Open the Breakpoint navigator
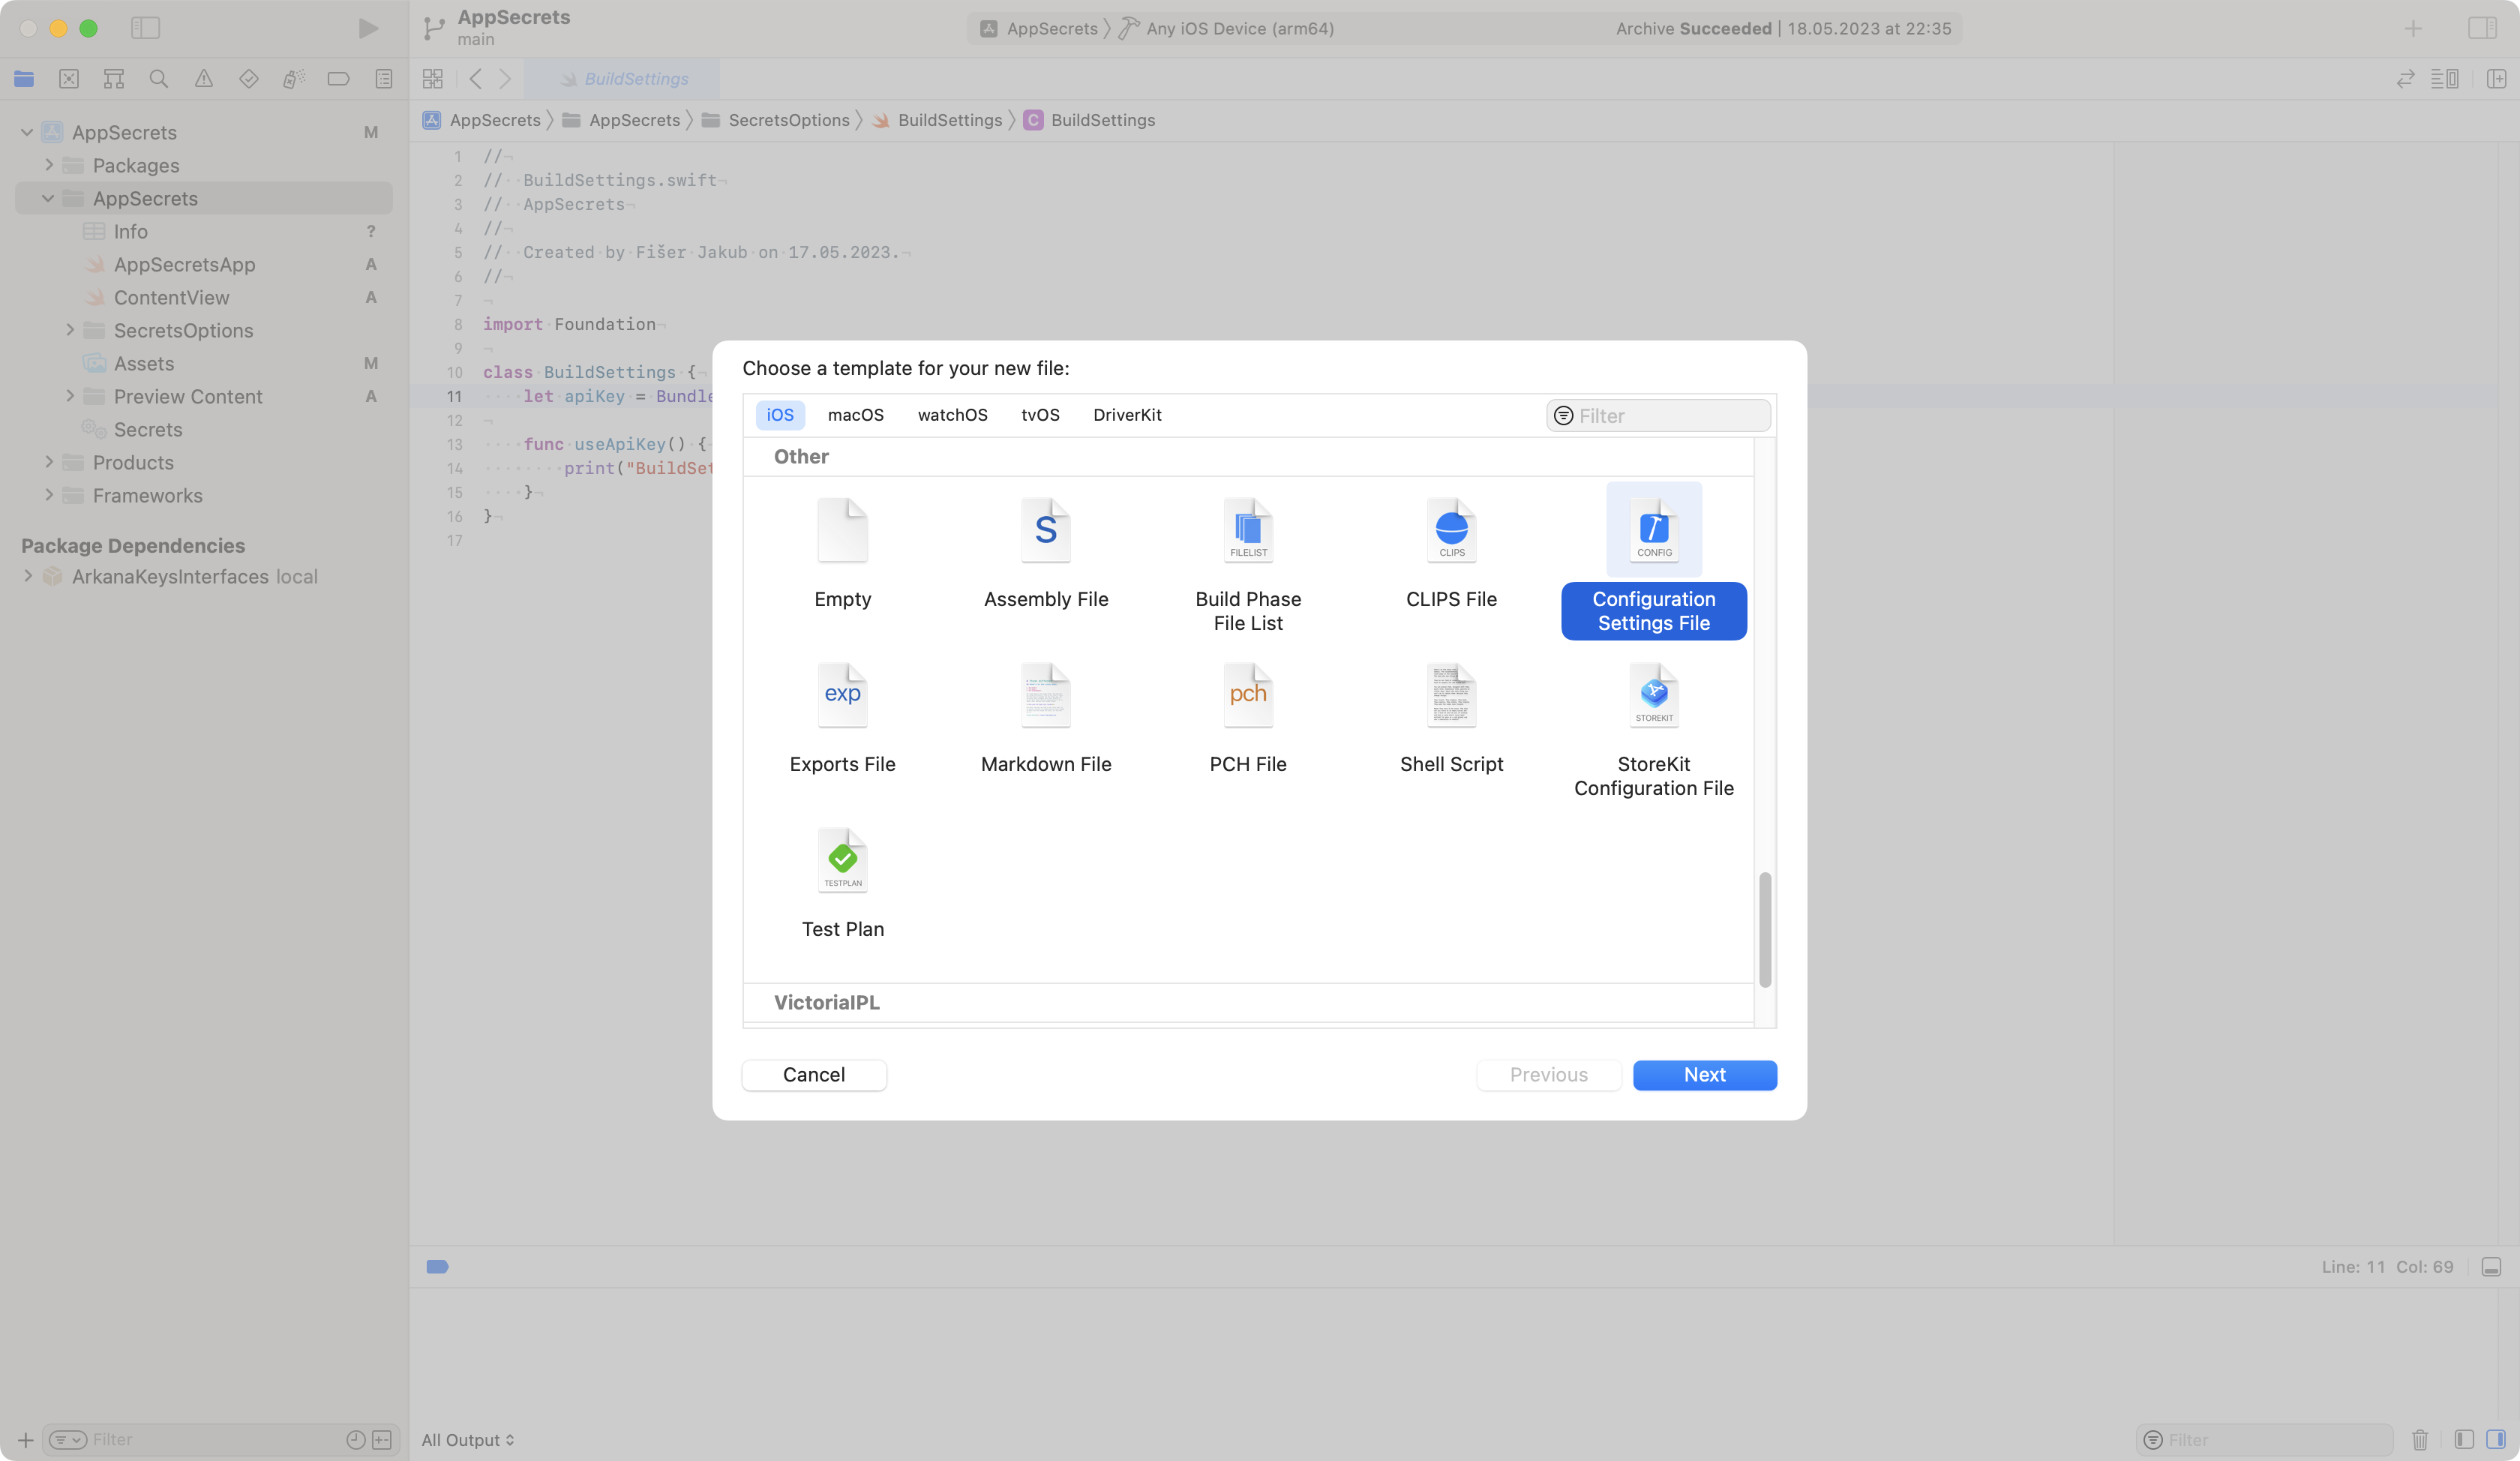The image size is (2520, 1461). 339,79
